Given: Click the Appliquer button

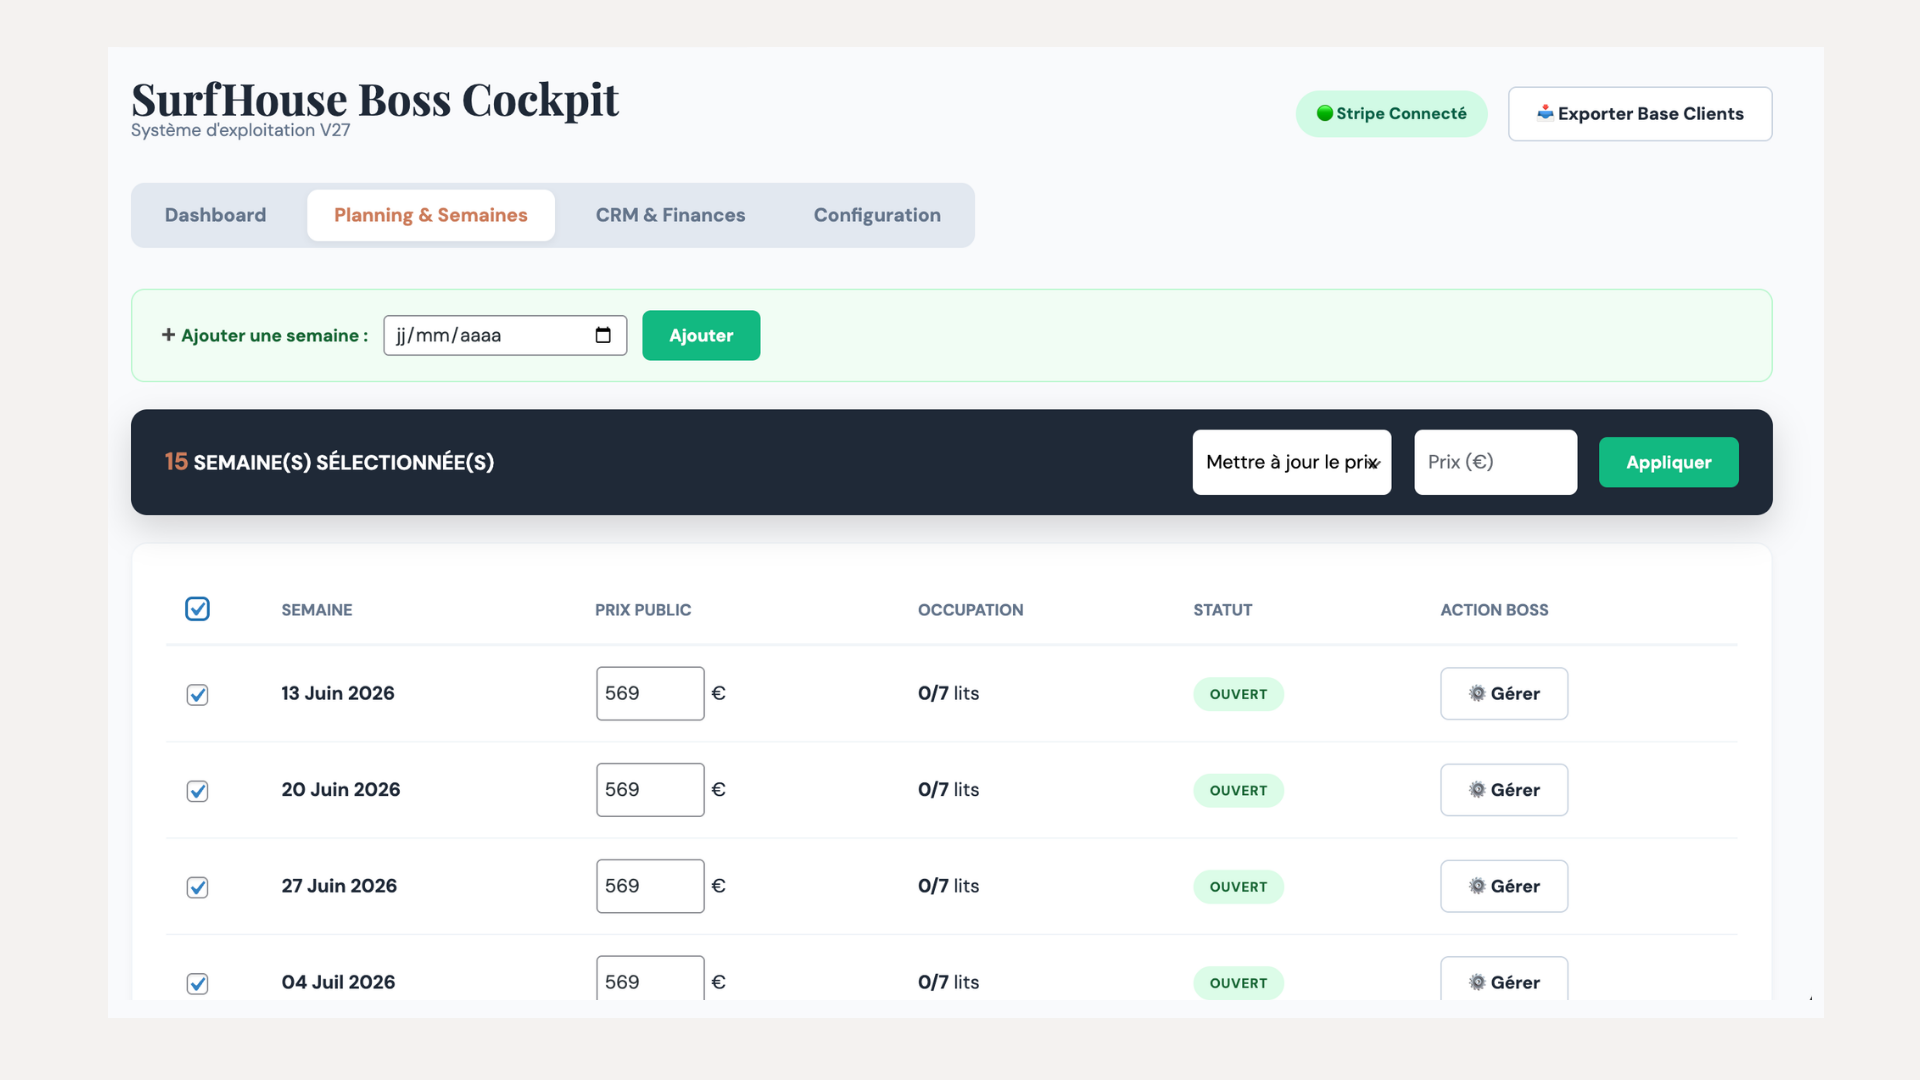Looking at the screenshot, I should pyautogui.click(x=1668, y=462).
